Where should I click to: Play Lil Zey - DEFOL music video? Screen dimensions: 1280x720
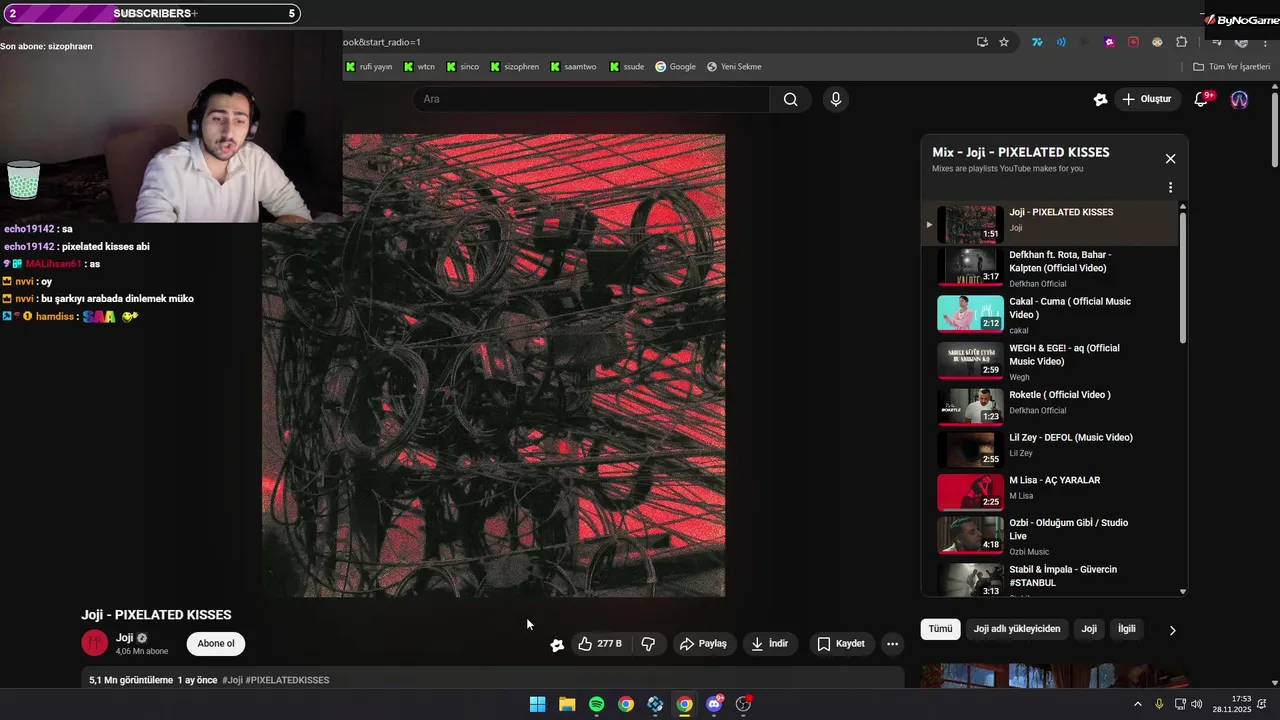(x=1049, y=448)
